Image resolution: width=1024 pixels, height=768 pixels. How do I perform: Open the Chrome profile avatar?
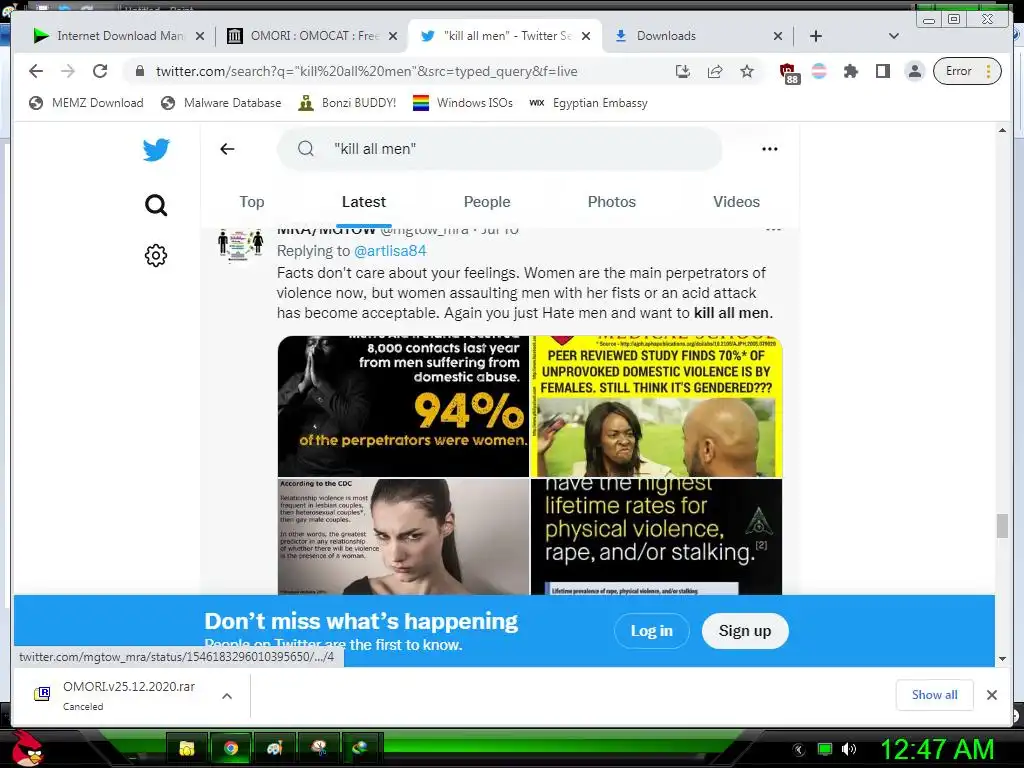click(915, 71)
